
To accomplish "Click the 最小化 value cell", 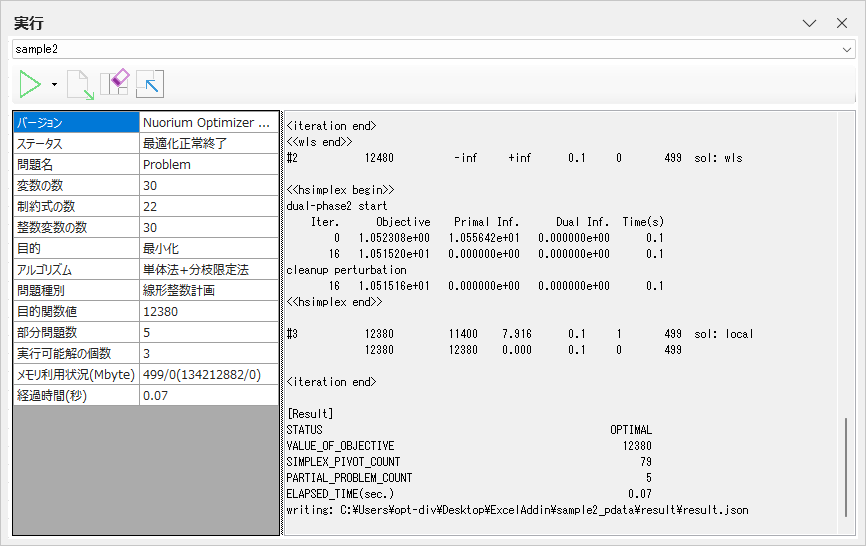I will pos(209,248).
